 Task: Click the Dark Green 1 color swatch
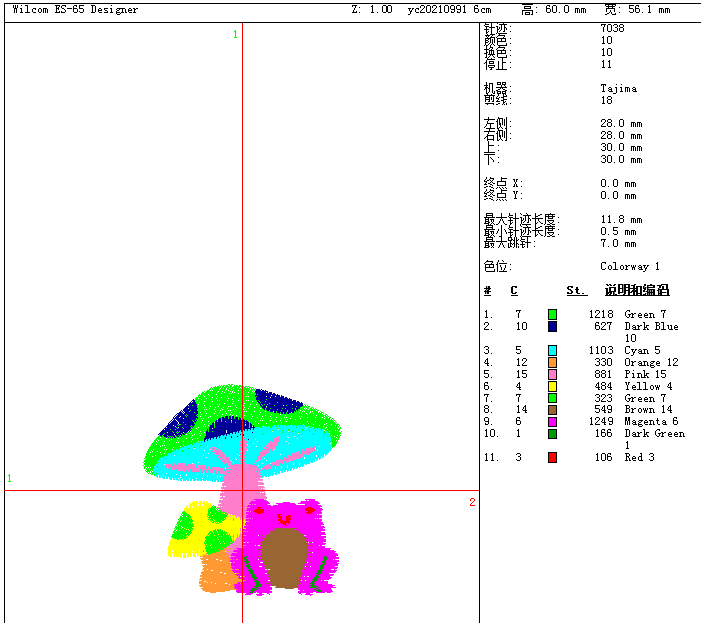pos(552,434)
